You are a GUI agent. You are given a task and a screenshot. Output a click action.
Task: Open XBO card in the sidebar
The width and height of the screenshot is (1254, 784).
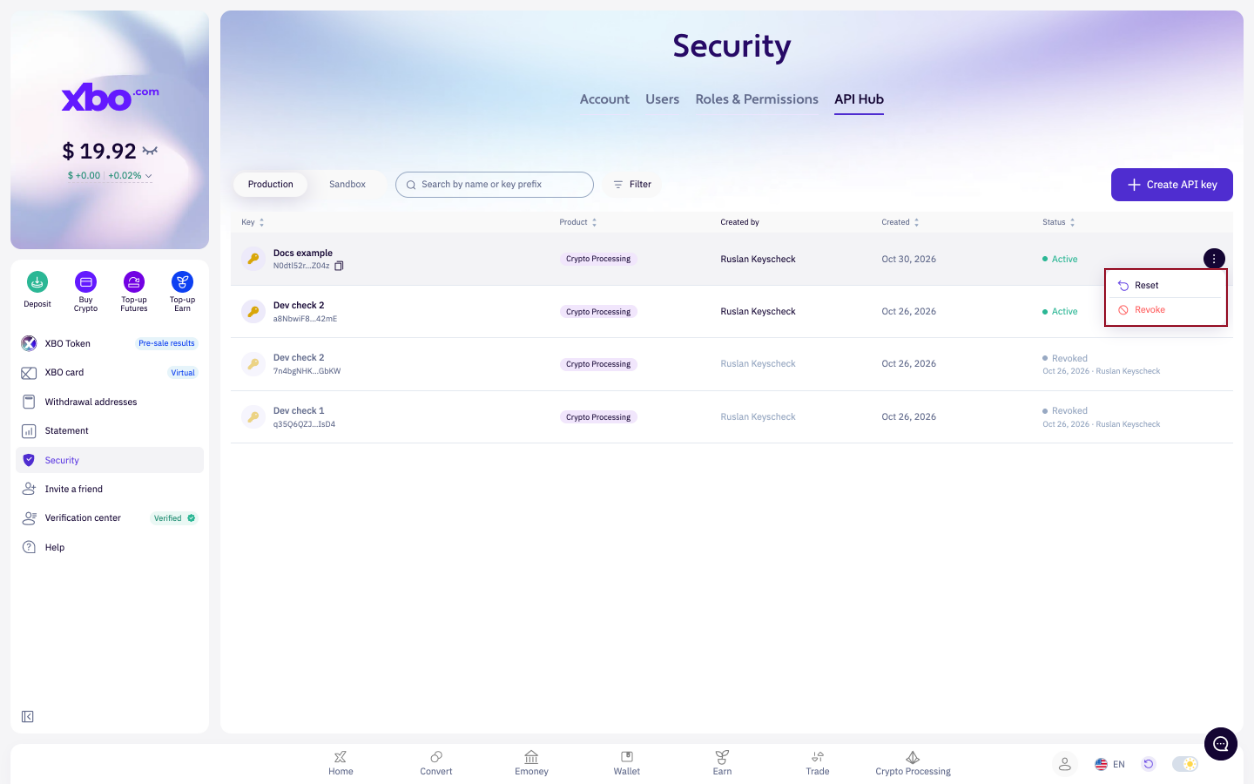tap(110, 372)
